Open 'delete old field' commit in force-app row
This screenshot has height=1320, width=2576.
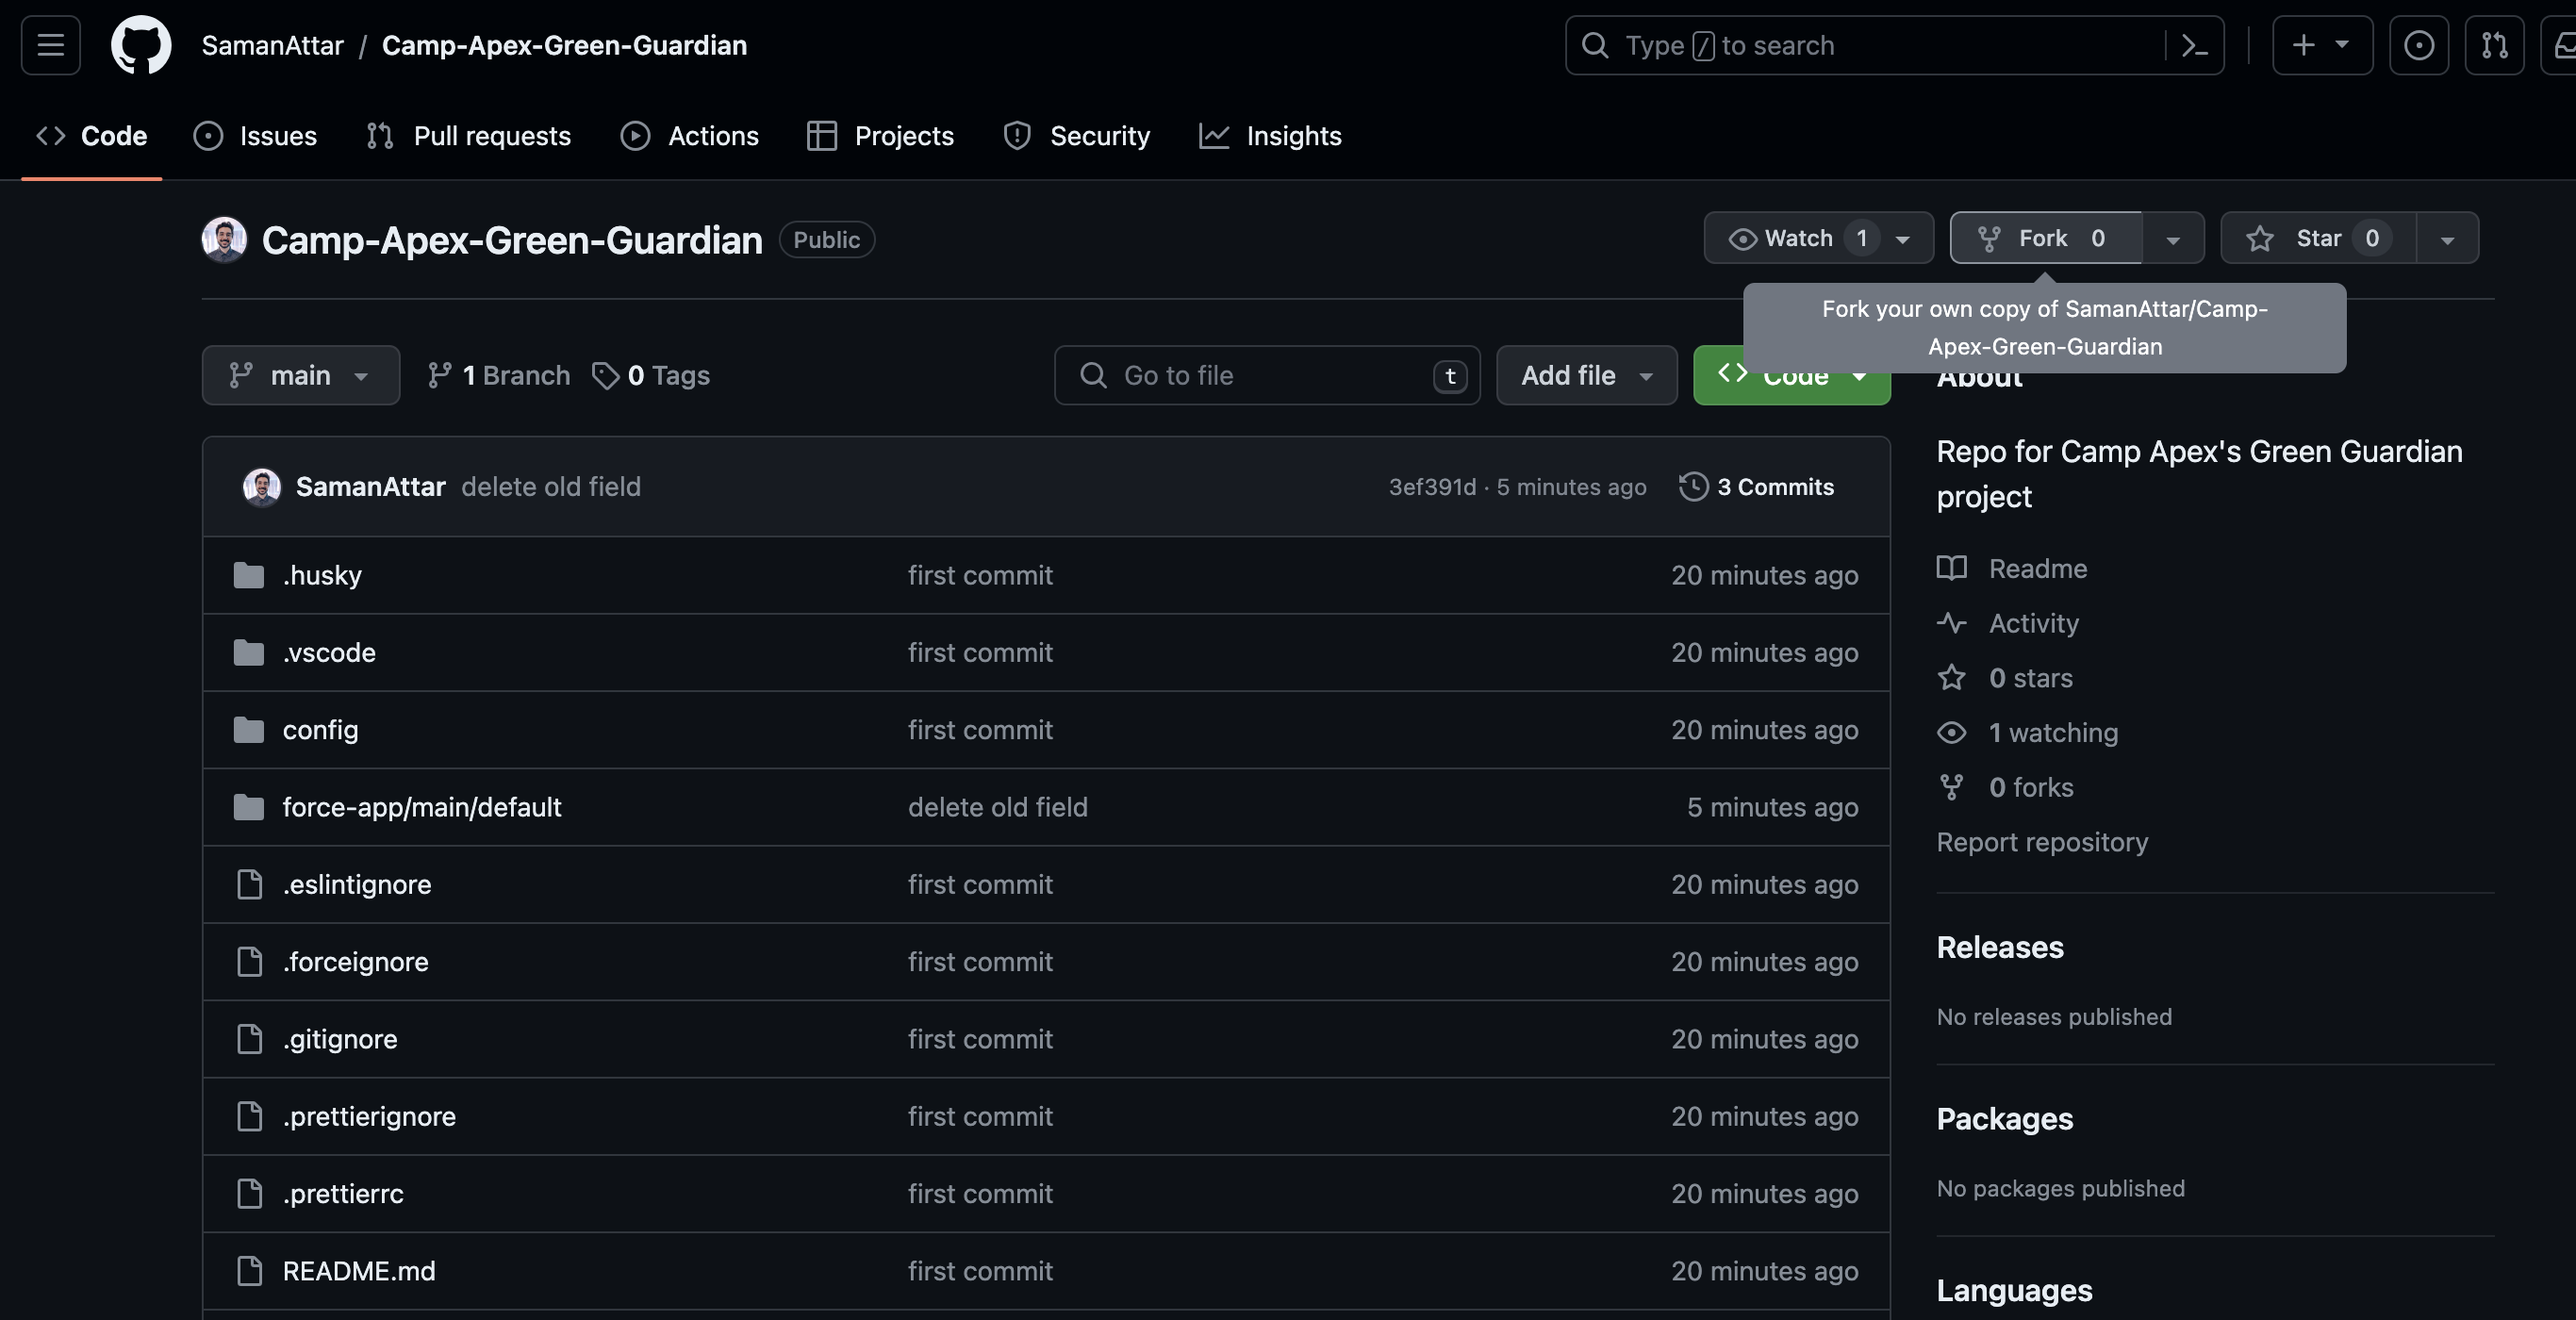coord(997,807)
